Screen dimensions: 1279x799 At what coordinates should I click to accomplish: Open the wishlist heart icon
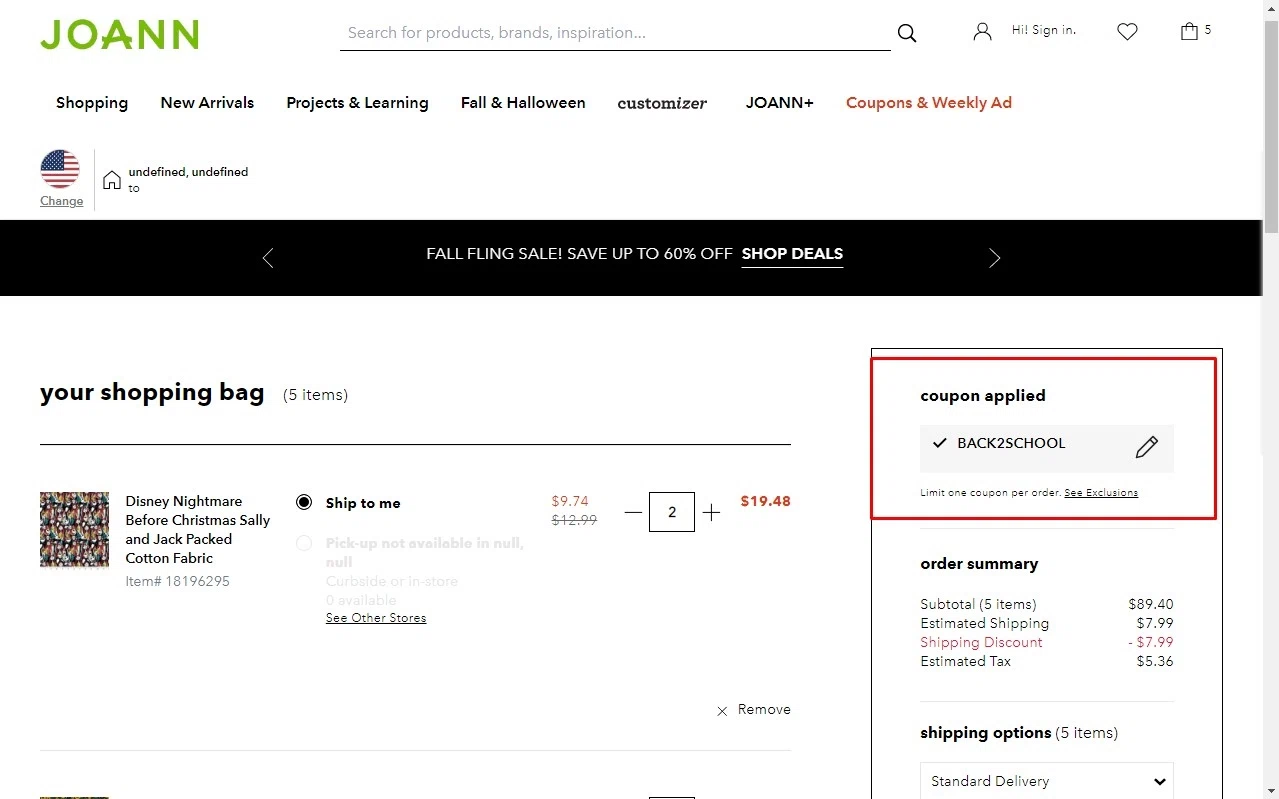pos(1127,32)
